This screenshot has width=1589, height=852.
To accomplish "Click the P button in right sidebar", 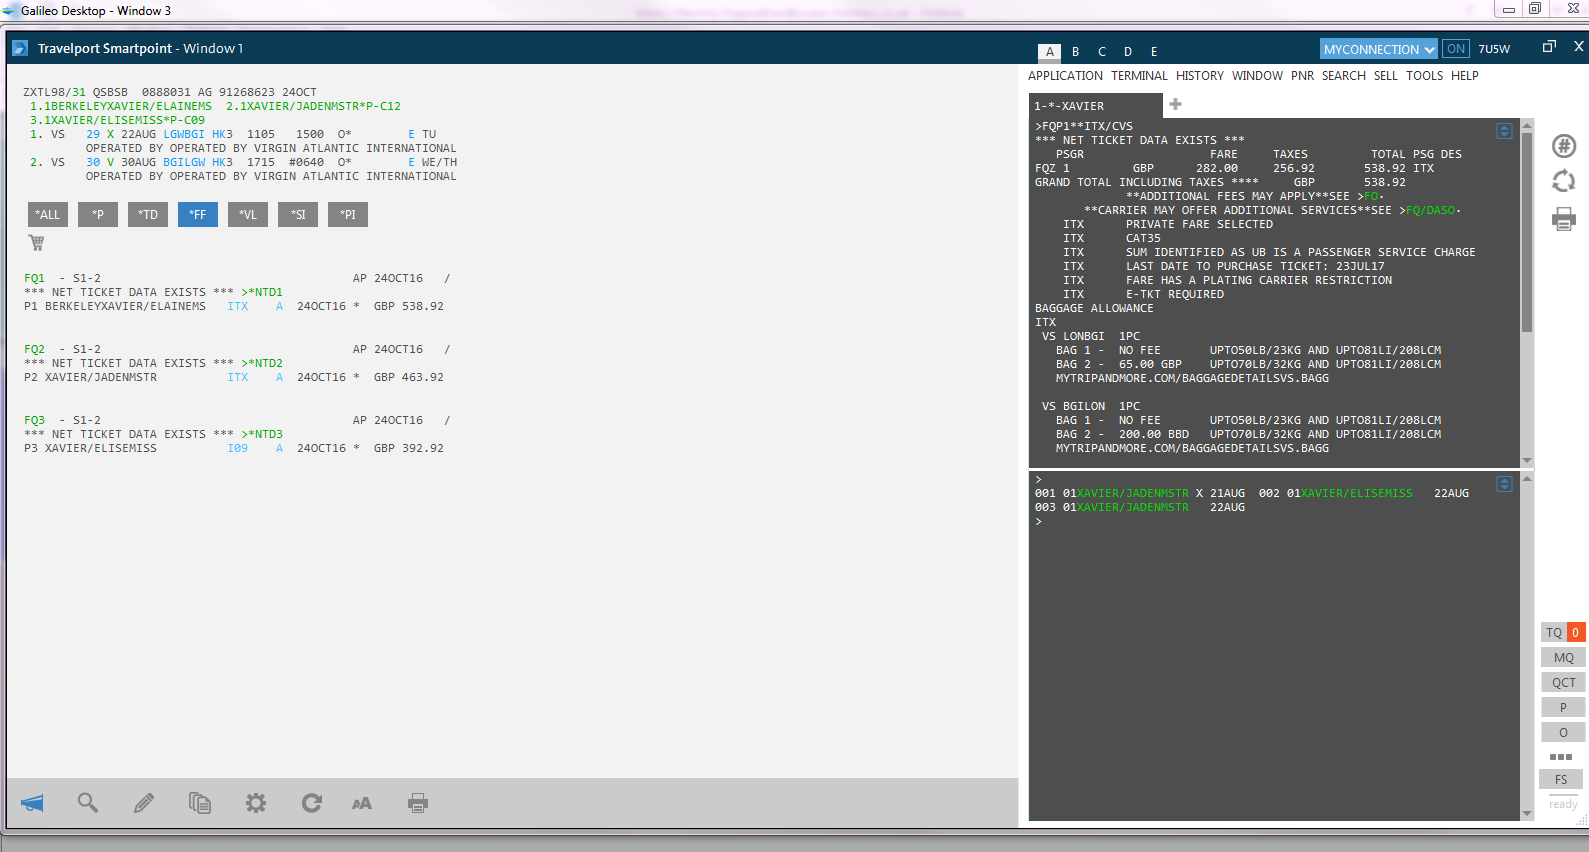I will coord(1563,707).
